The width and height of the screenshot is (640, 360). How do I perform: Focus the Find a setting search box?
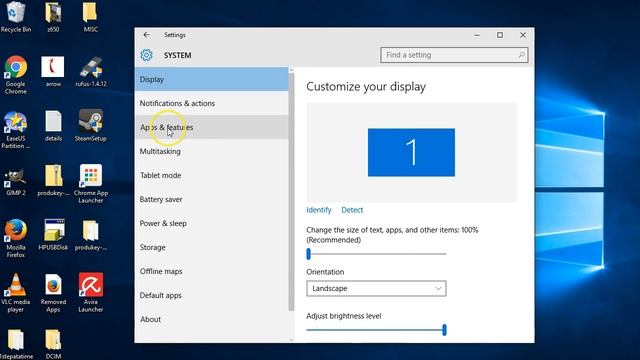pos(454,55)
